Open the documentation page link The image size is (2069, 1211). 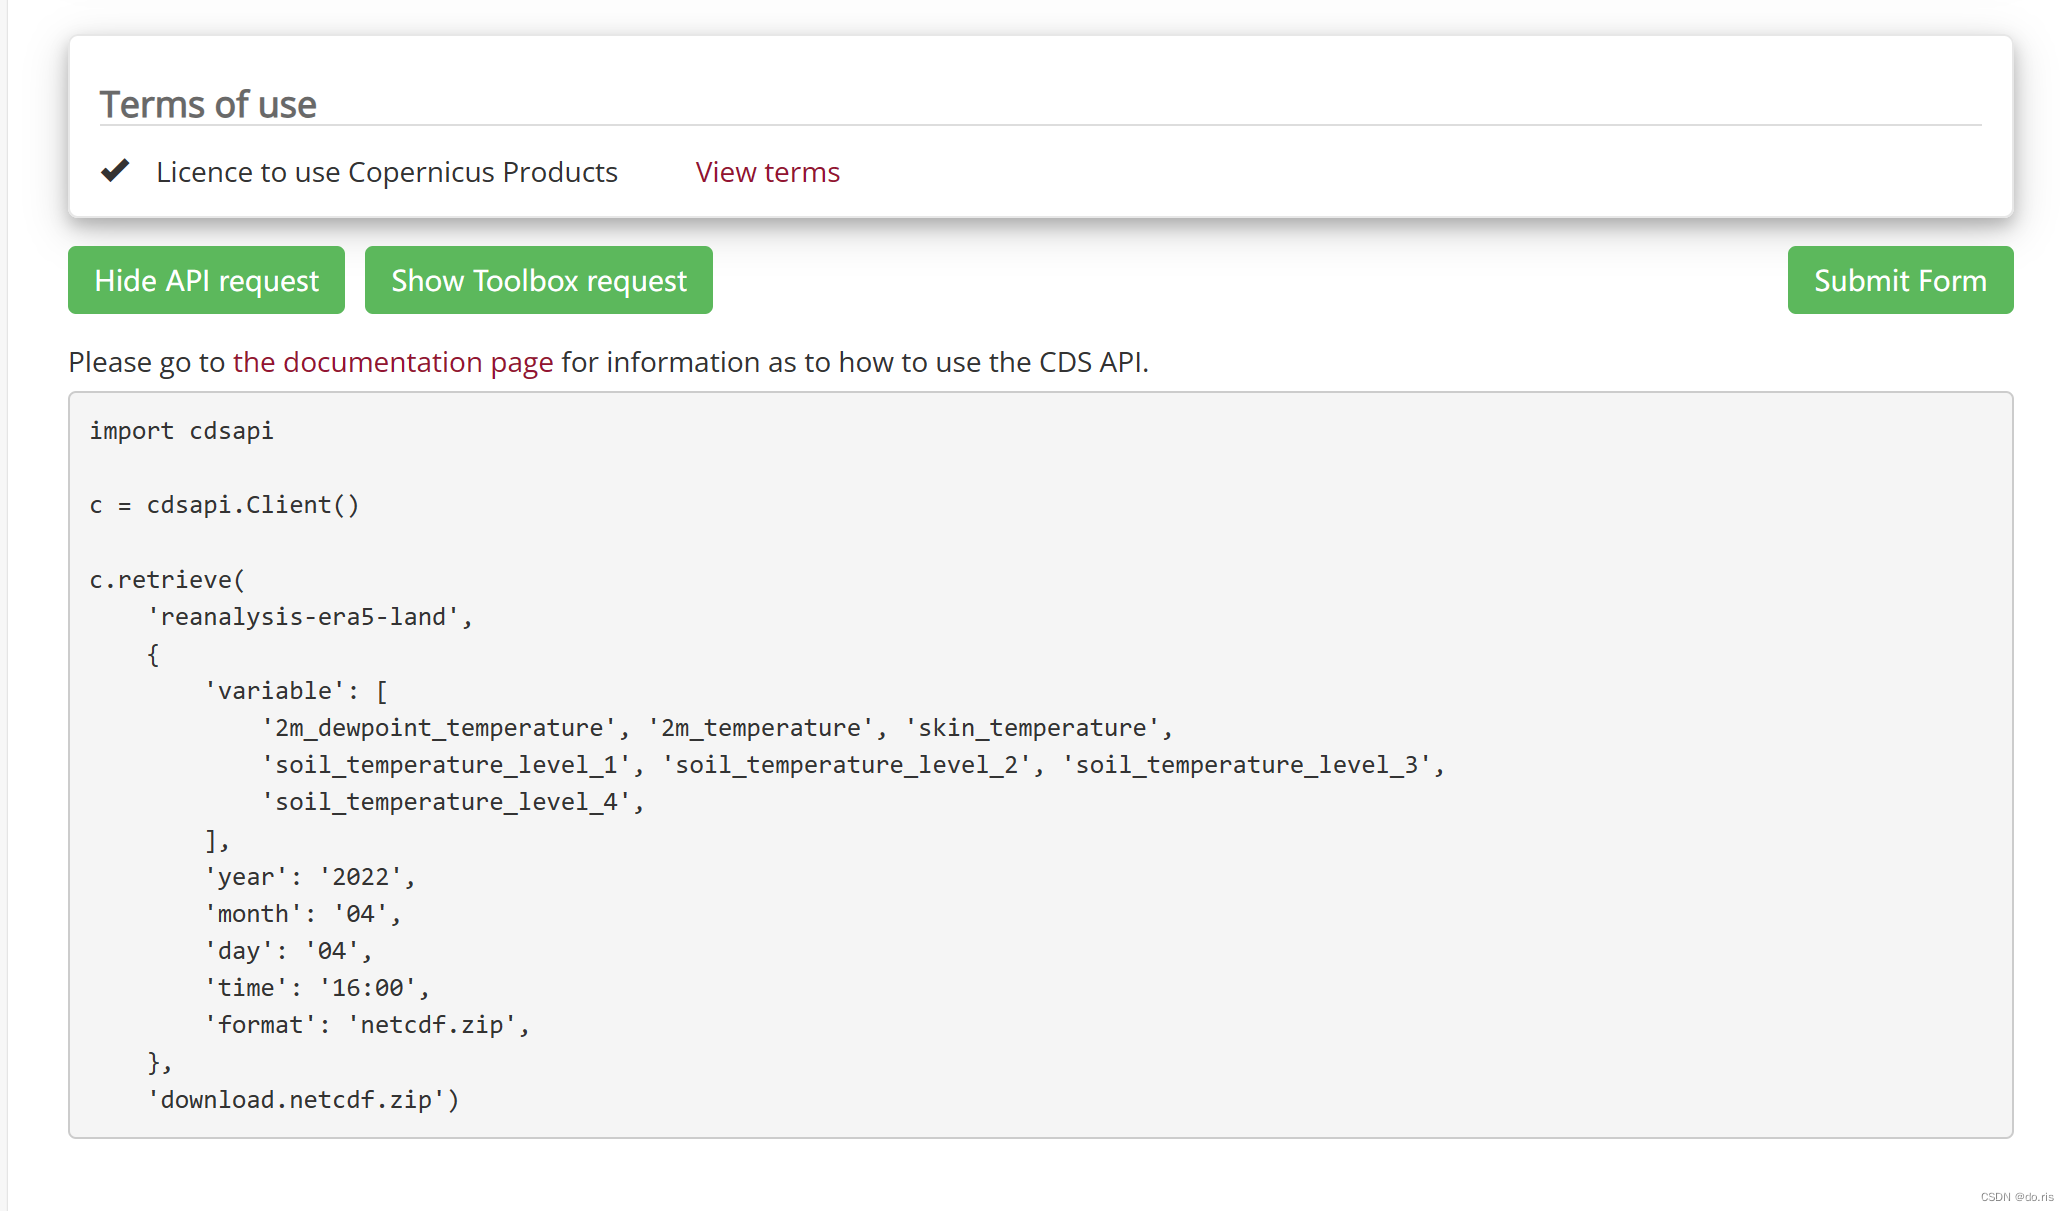[392, 362]
